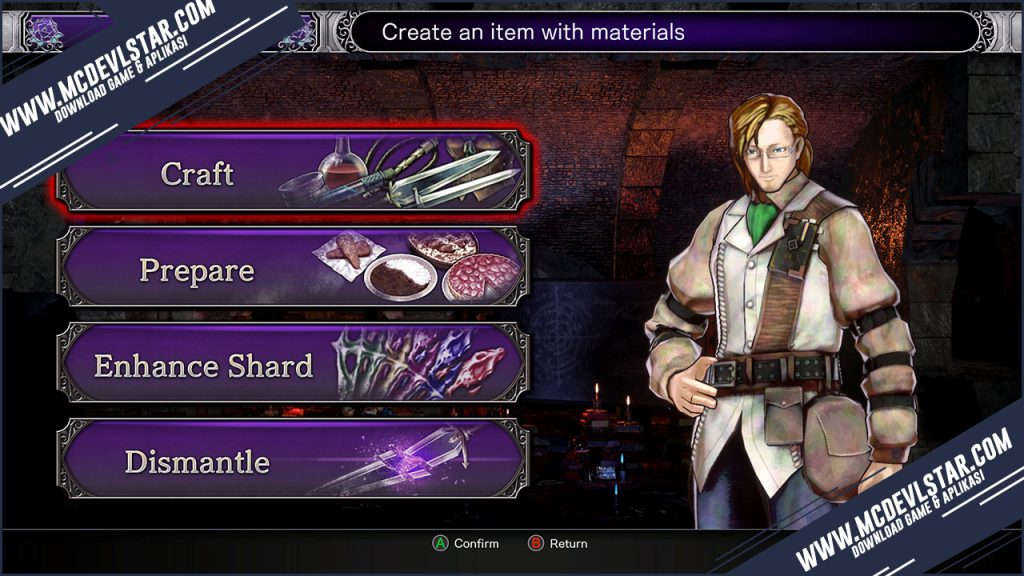
Task: Click the colored shards artwork on Enhance Shard
Action: pos(420,364)
